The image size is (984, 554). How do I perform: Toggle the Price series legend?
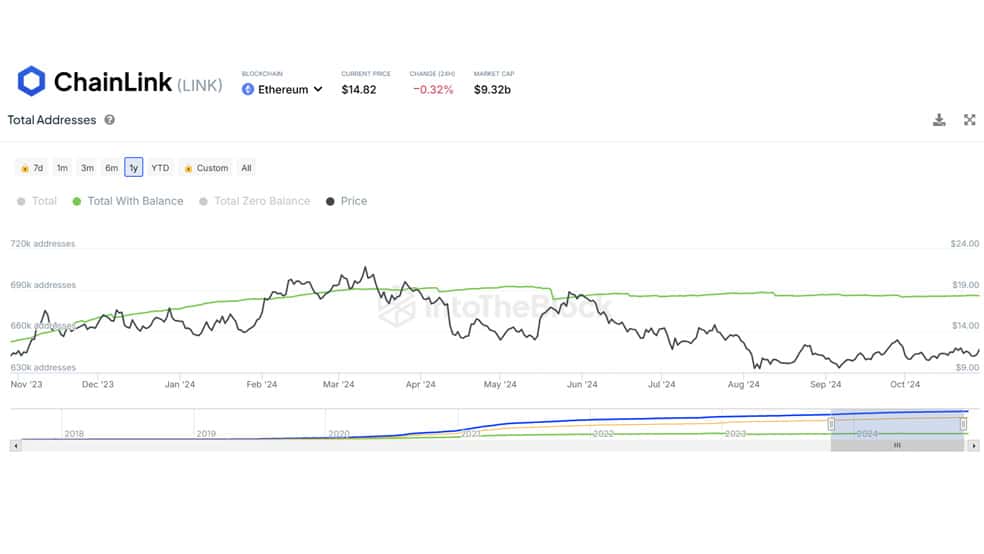(x=346, y=201)
